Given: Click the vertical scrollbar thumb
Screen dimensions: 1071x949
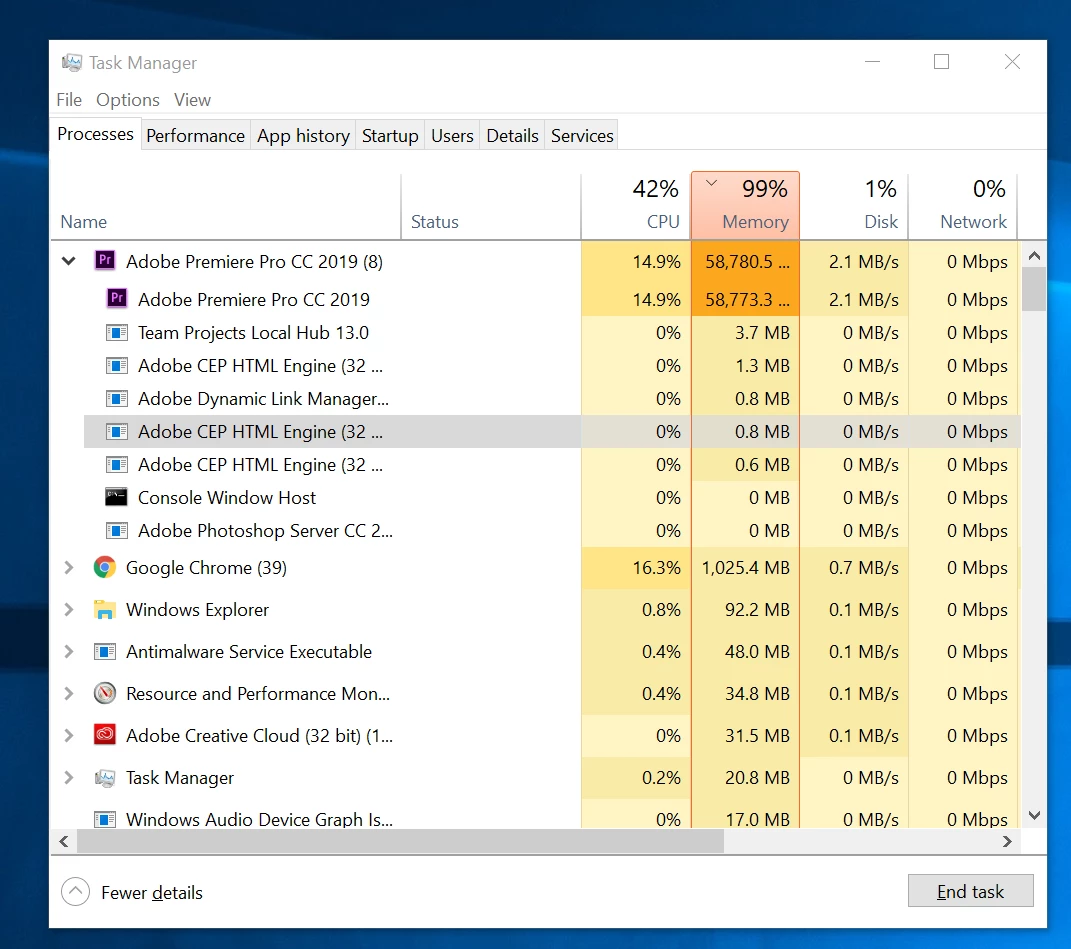Looking at the screenshot, I should click(x=1034, y=289).
